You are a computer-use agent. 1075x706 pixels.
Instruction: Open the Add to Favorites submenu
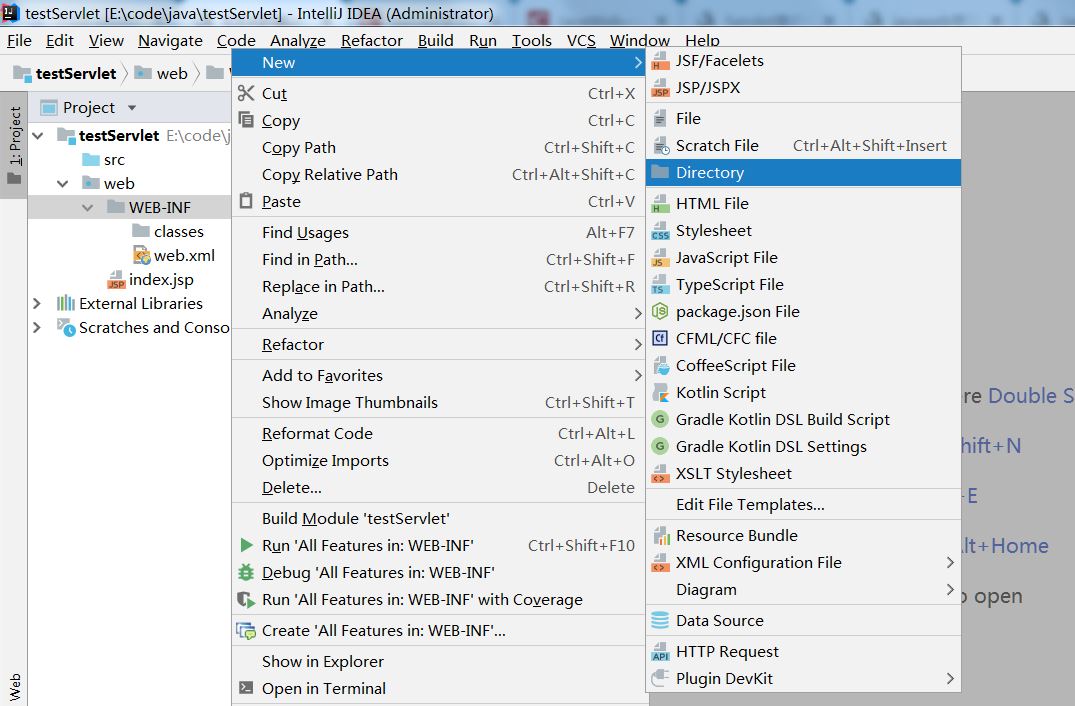click(x=439, y=375)
